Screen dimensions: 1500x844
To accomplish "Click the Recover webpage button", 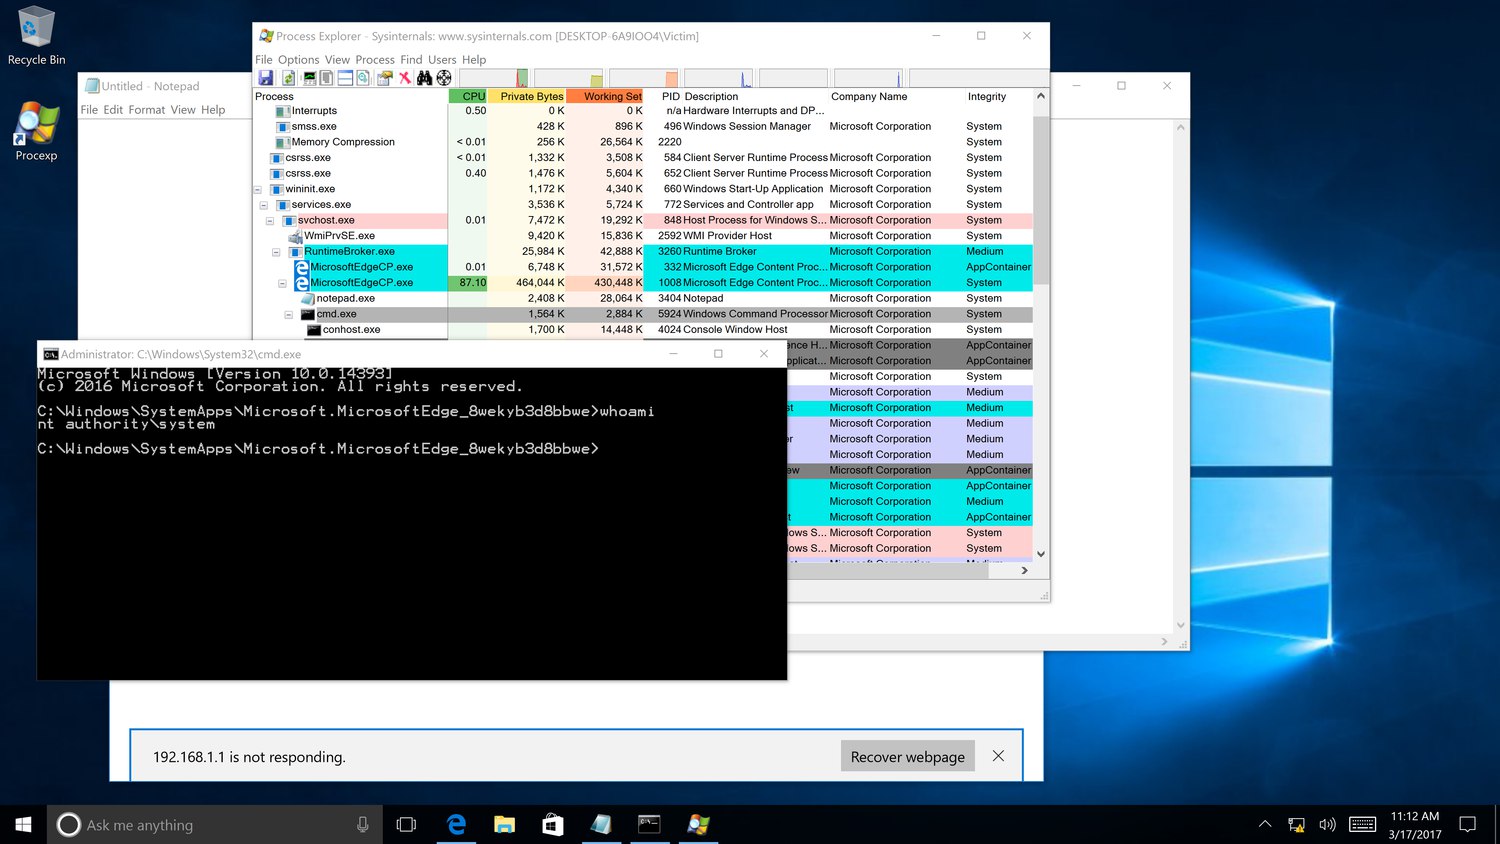I will (908, 756).
